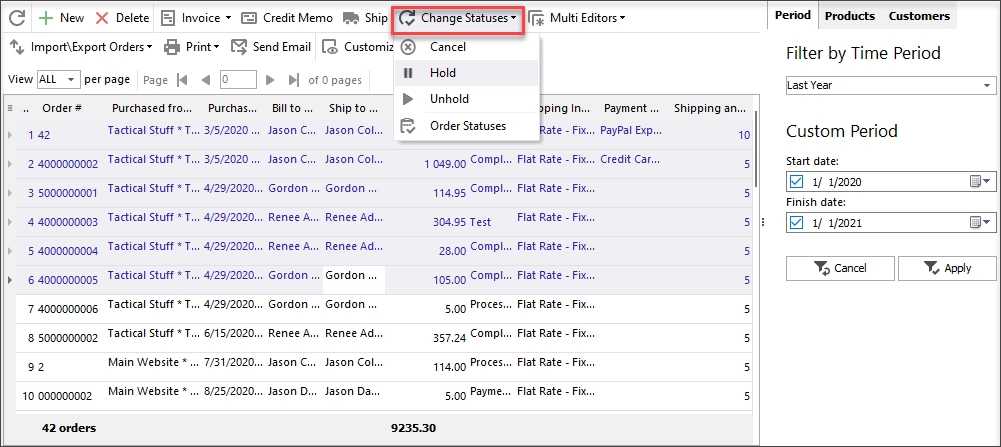Expand the Import\Export Orders dropdown arrow
This screenshot has height=447, width=1001.
(x=149, y=47)
